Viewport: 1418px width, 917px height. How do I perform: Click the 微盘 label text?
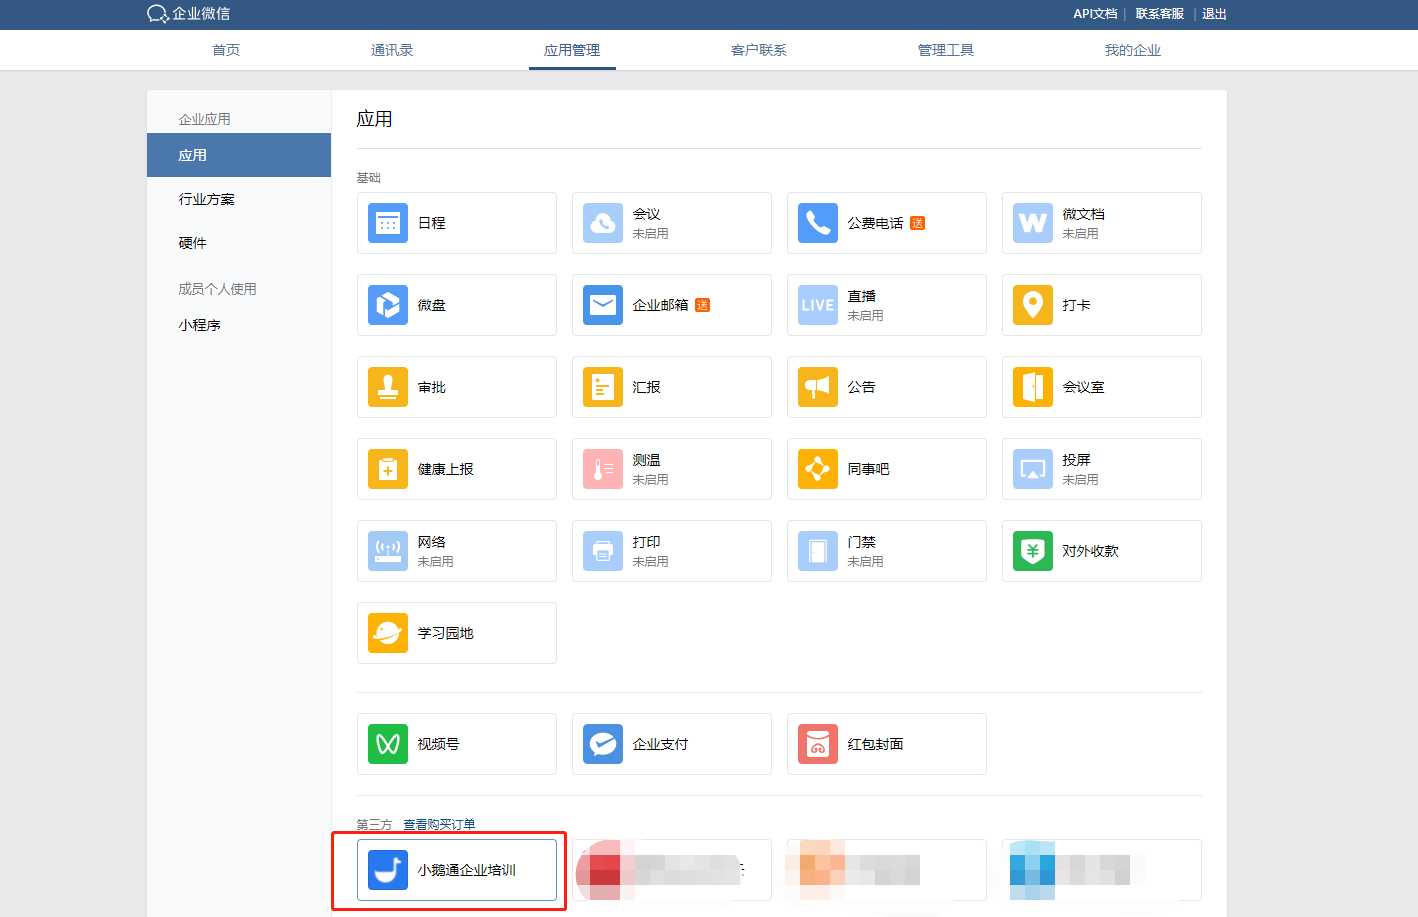432,305
